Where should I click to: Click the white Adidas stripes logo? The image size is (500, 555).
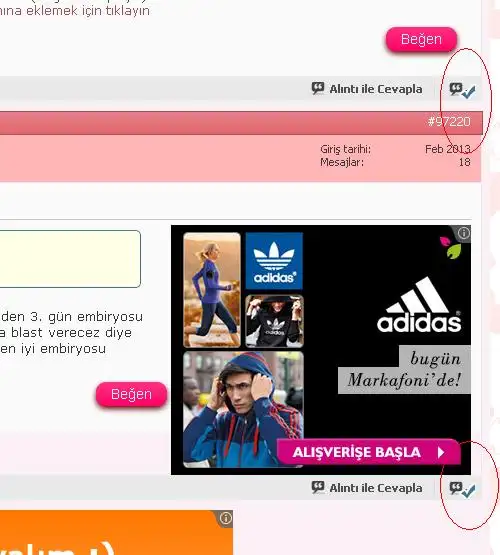pyautogui.click(x=419, y=305)
